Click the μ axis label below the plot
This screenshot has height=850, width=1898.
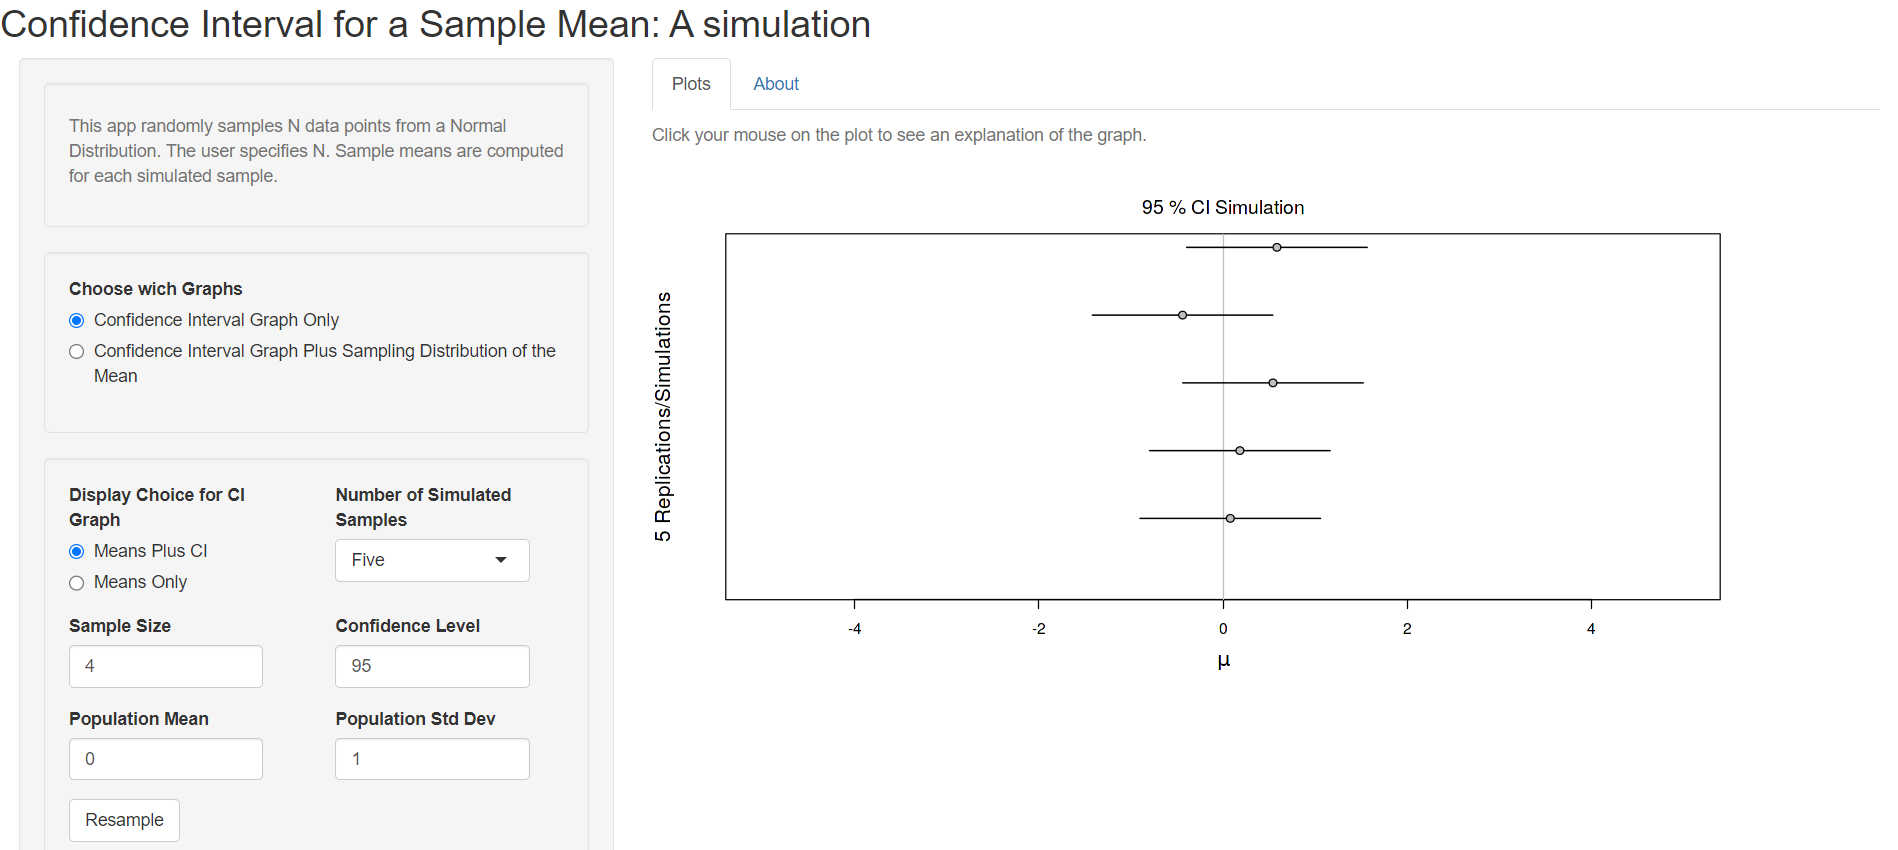pos(1223,661)
